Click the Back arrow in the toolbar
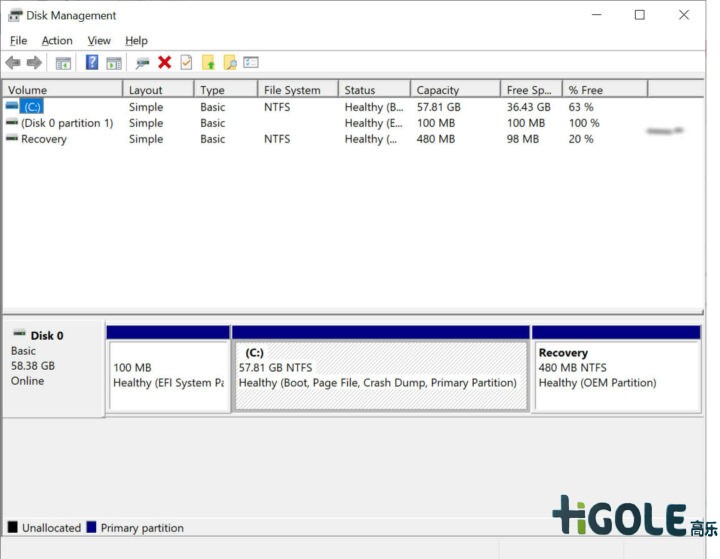This screenshot has width=720, height=559. [13, 63]
